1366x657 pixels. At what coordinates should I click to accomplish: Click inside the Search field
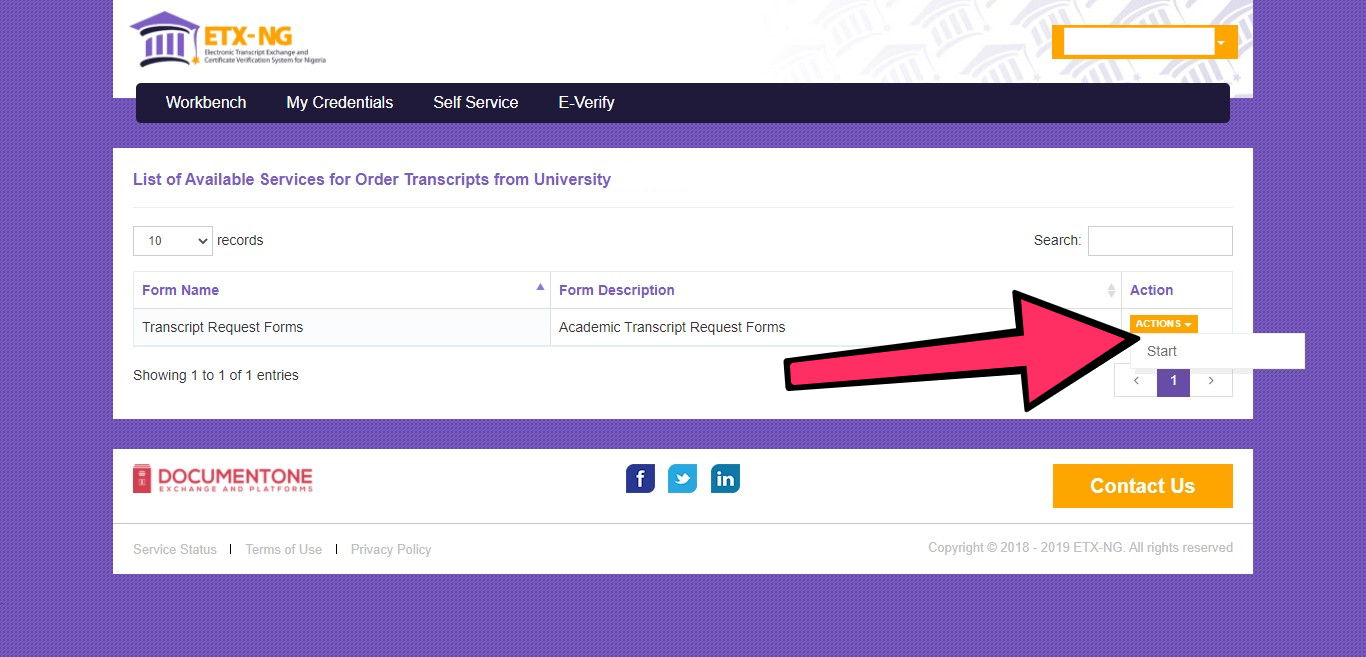pyautogui.click(x=1160, y=240)
